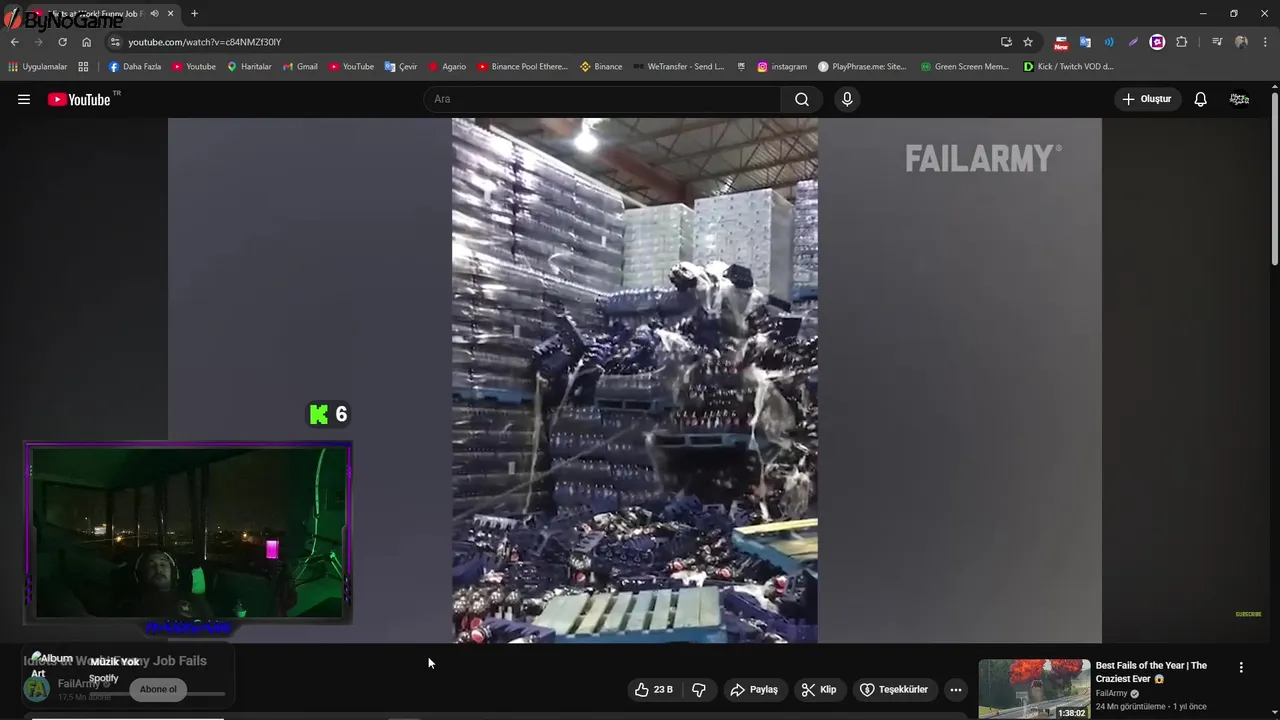Screen dimensions: 1280x720
Task: Play the Best Fails of the Year thumbnail
Action: point(1034,689)
